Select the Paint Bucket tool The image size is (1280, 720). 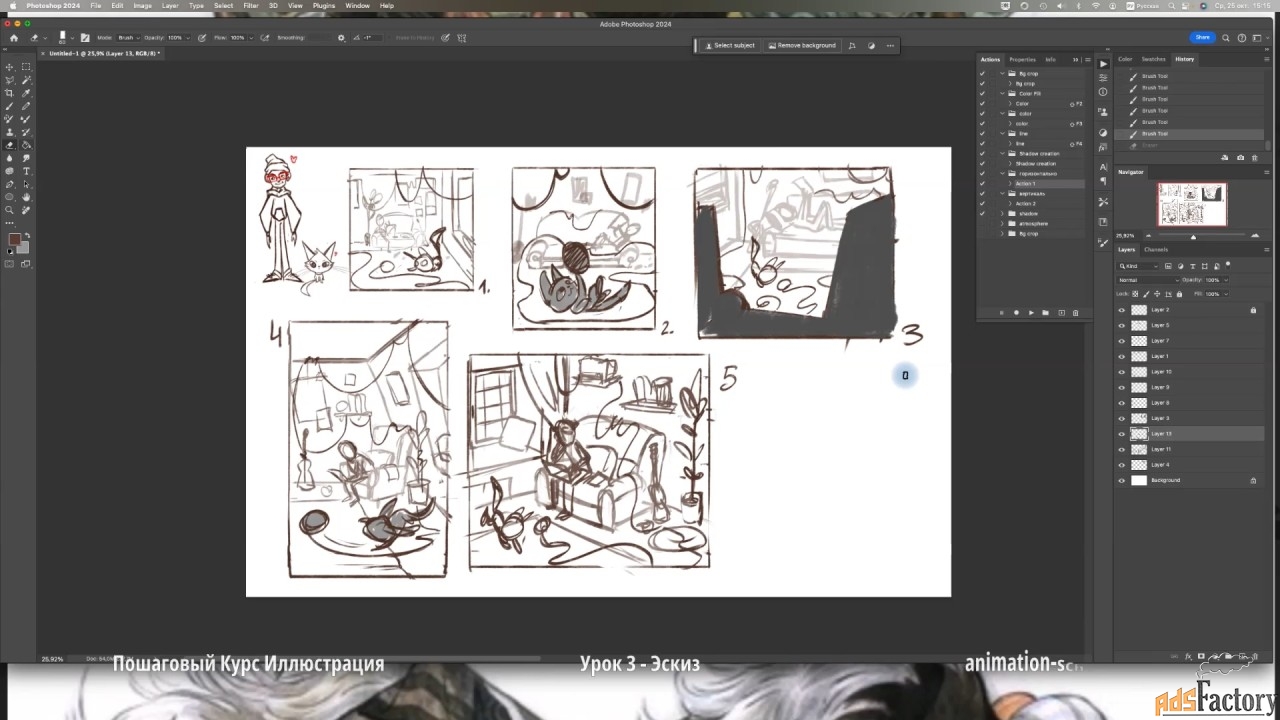coord(26,145)
